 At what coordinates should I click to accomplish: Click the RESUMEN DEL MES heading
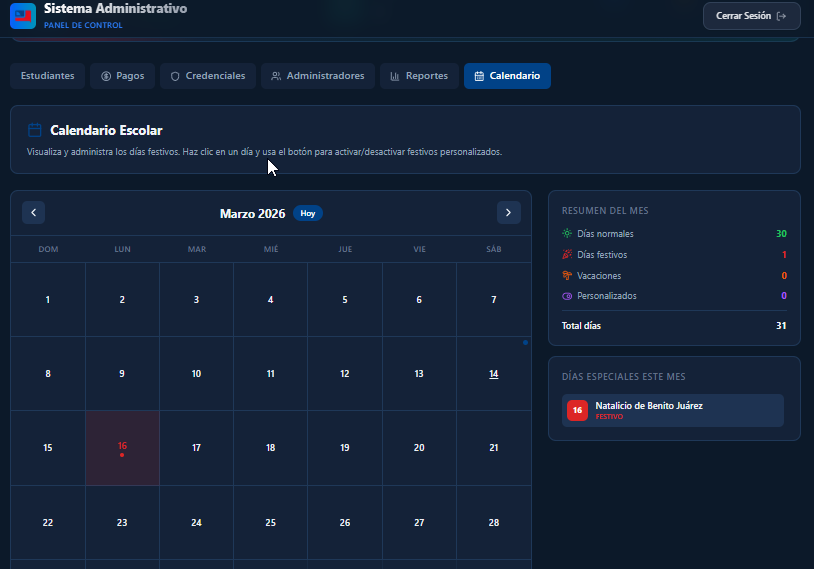click(x=605, y=211)
